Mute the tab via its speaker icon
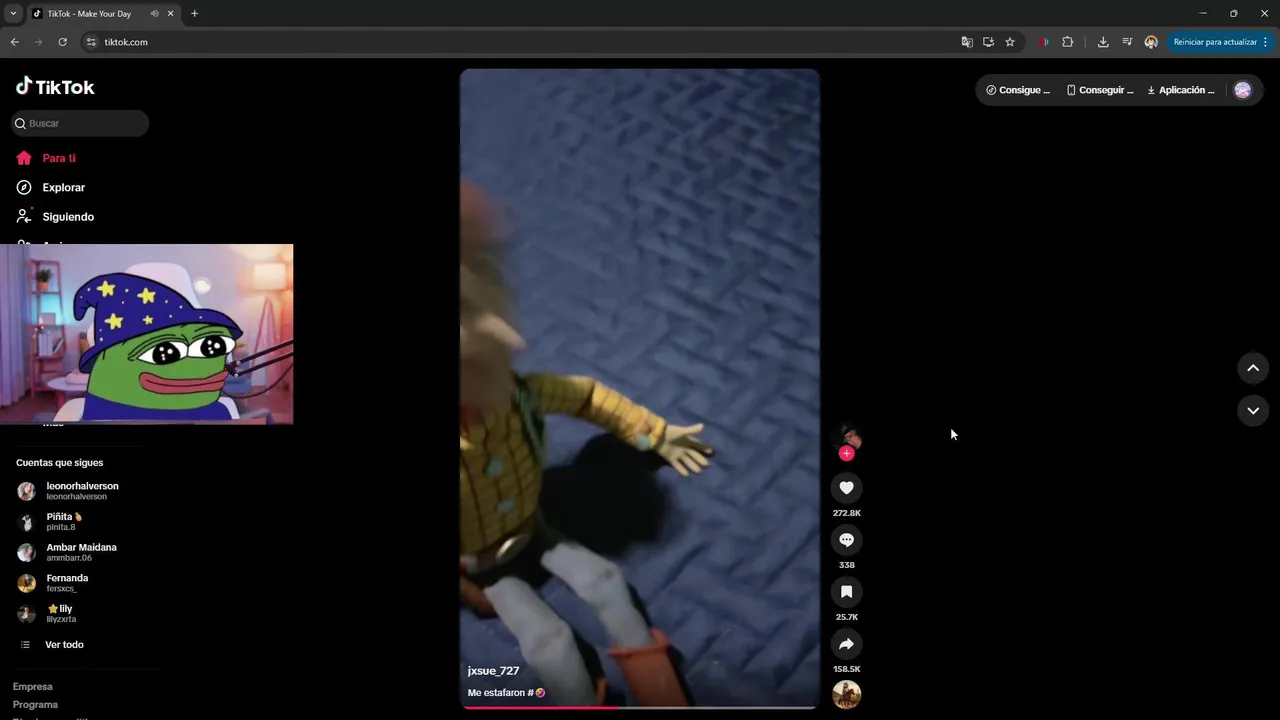This screenshot has height=720, width=1280. (x=154, y=14)
